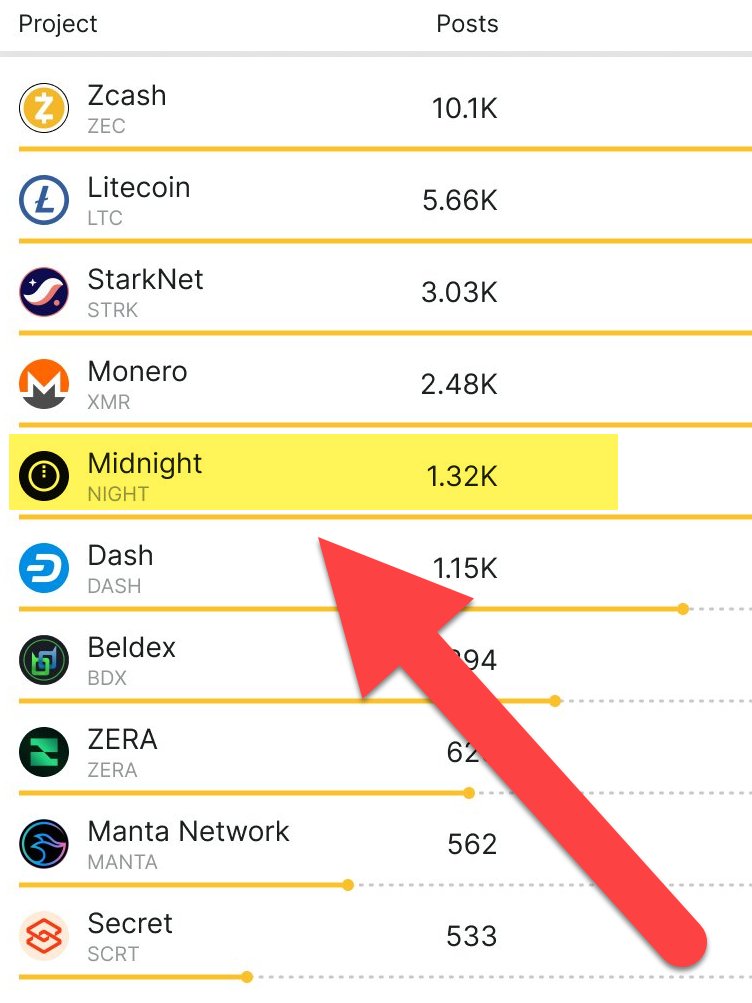Click the Monero logo icon
The image size is (752, 1003).
(x=44, y=384)
